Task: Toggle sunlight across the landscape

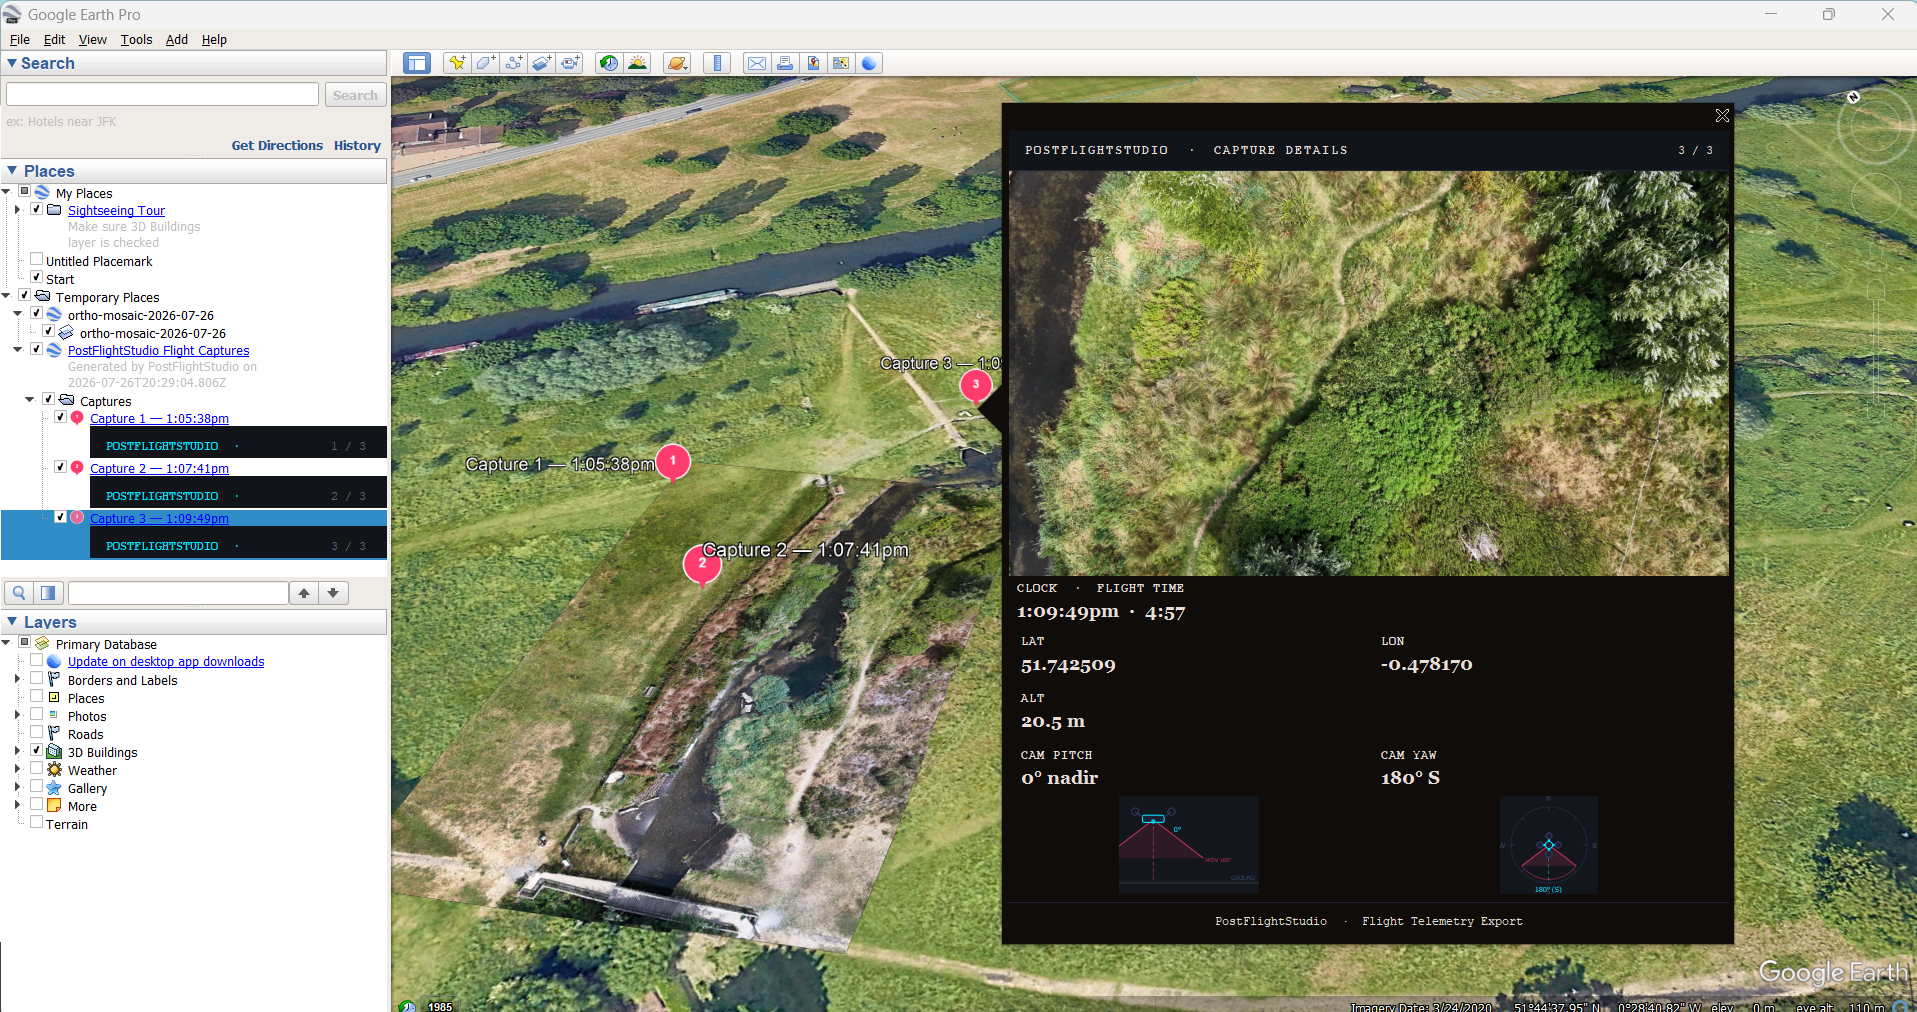Action: click(x=637, y=63)
